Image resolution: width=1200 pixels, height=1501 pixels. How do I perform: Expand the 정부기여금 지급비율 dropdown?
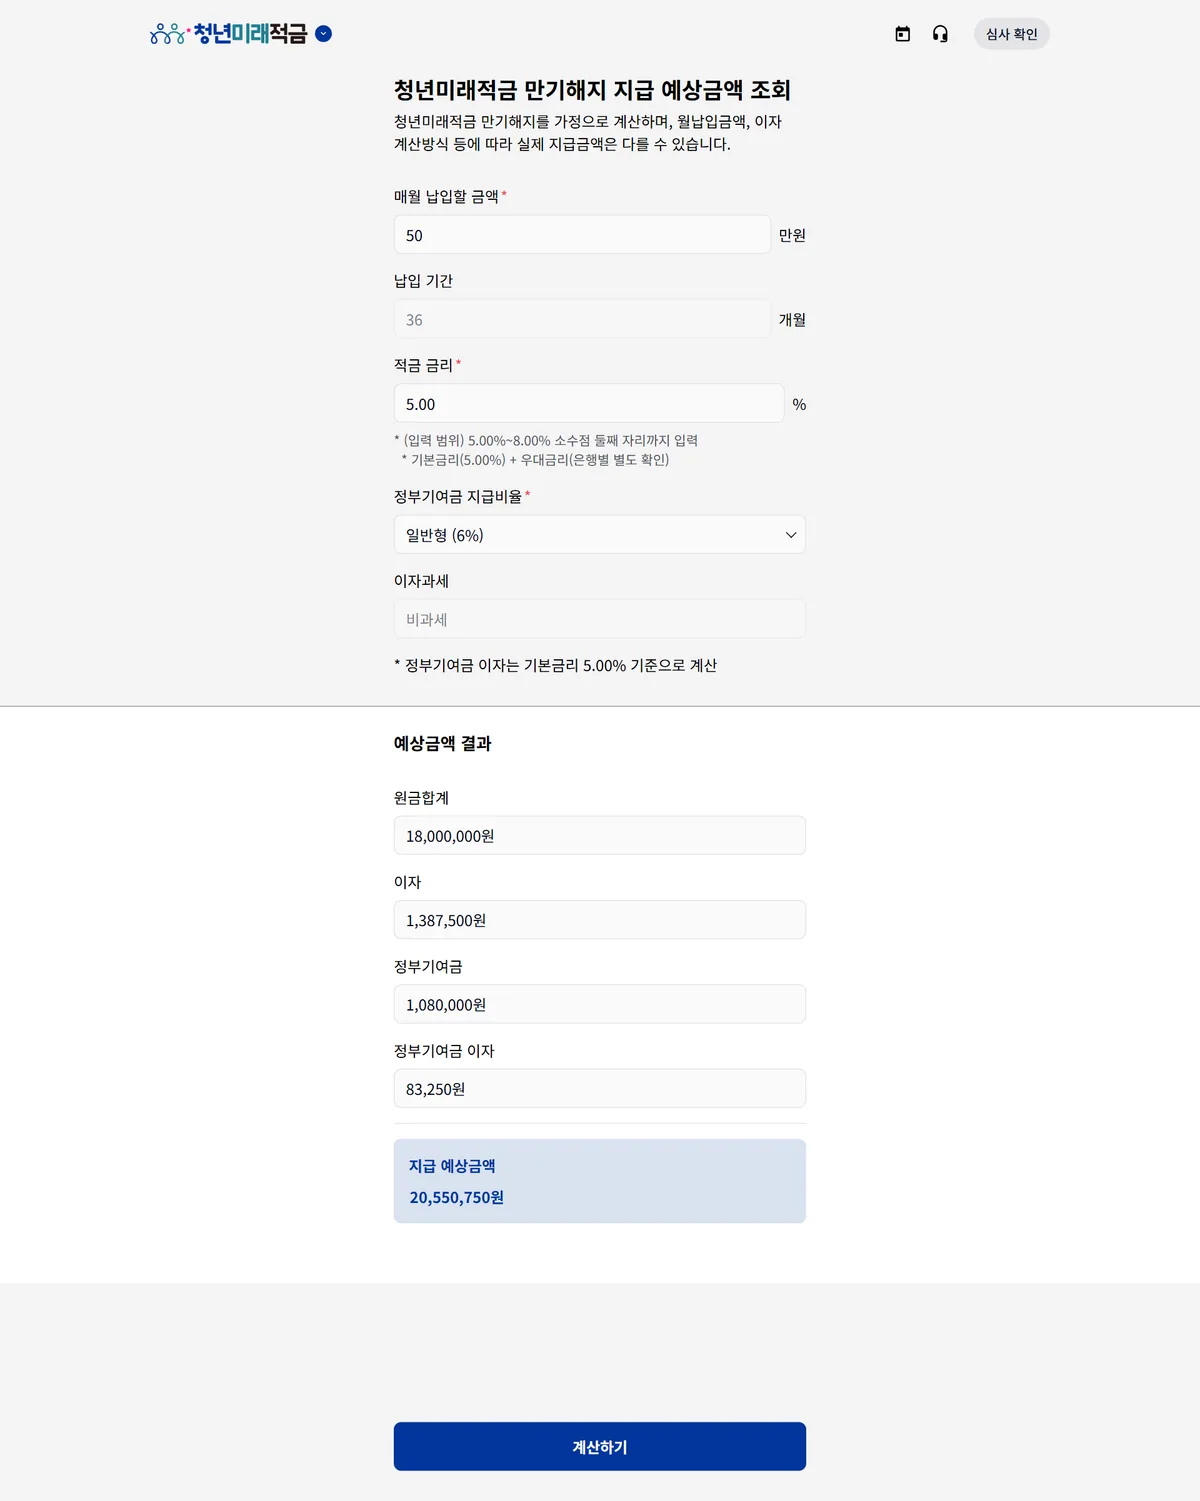tap(600, 535)
